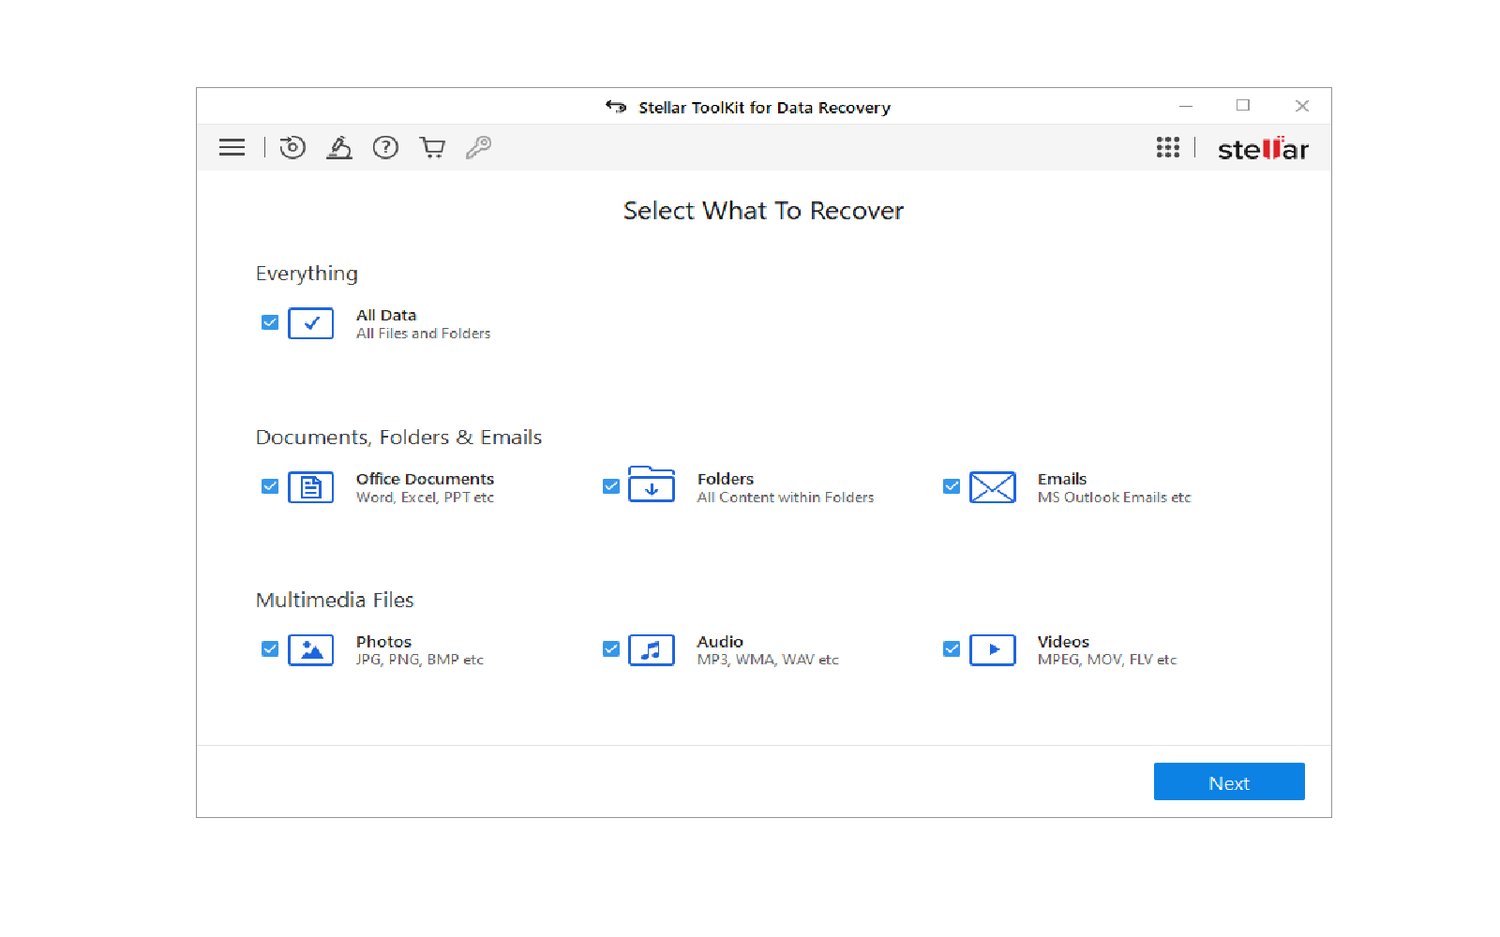Click the Photos tile icon
The image size is (1500, 937).
coord(311,650)
